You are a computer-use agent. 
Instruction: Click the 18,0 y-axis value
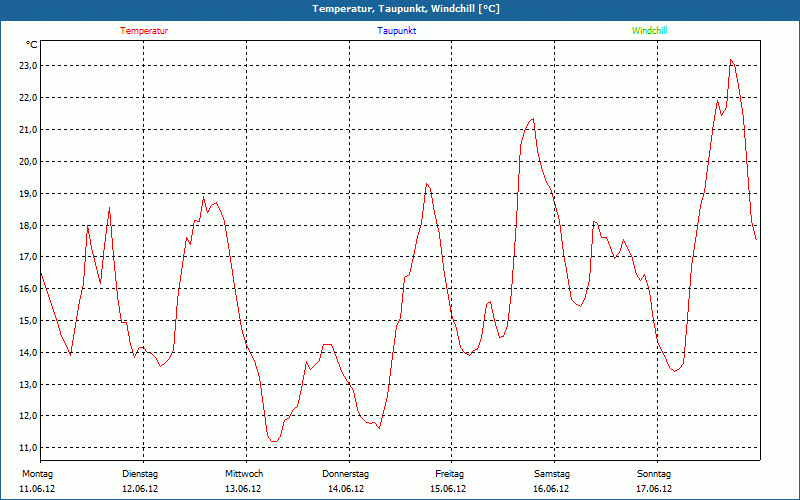point(28,225)
